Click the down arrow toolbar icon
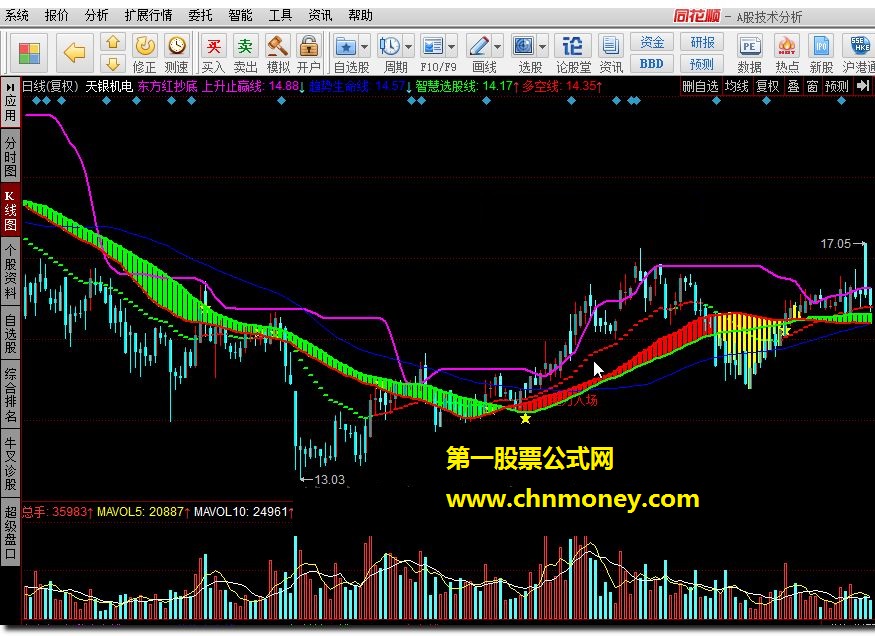Image resolution: width=875 pixels, height=636 pixels. tap(113, 64)
